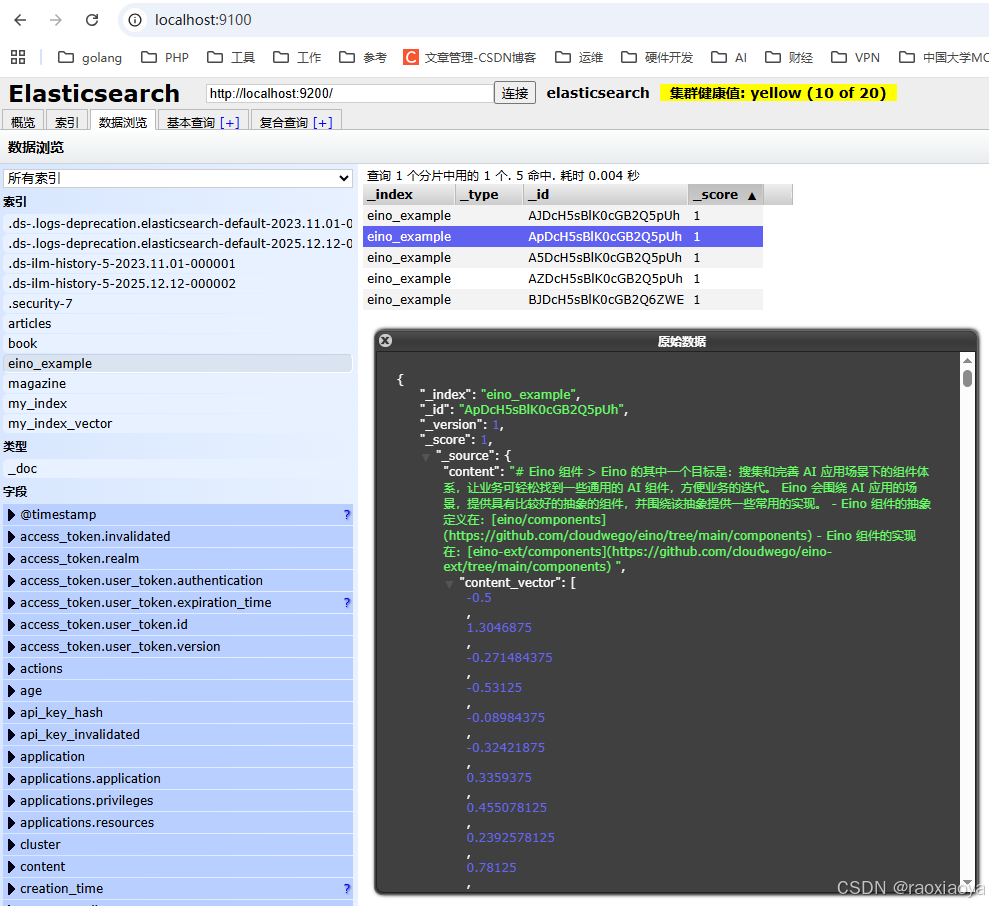Screen dimensions: 989x906
Task: Select the magazine index
Action: click(x=178, y=384)
